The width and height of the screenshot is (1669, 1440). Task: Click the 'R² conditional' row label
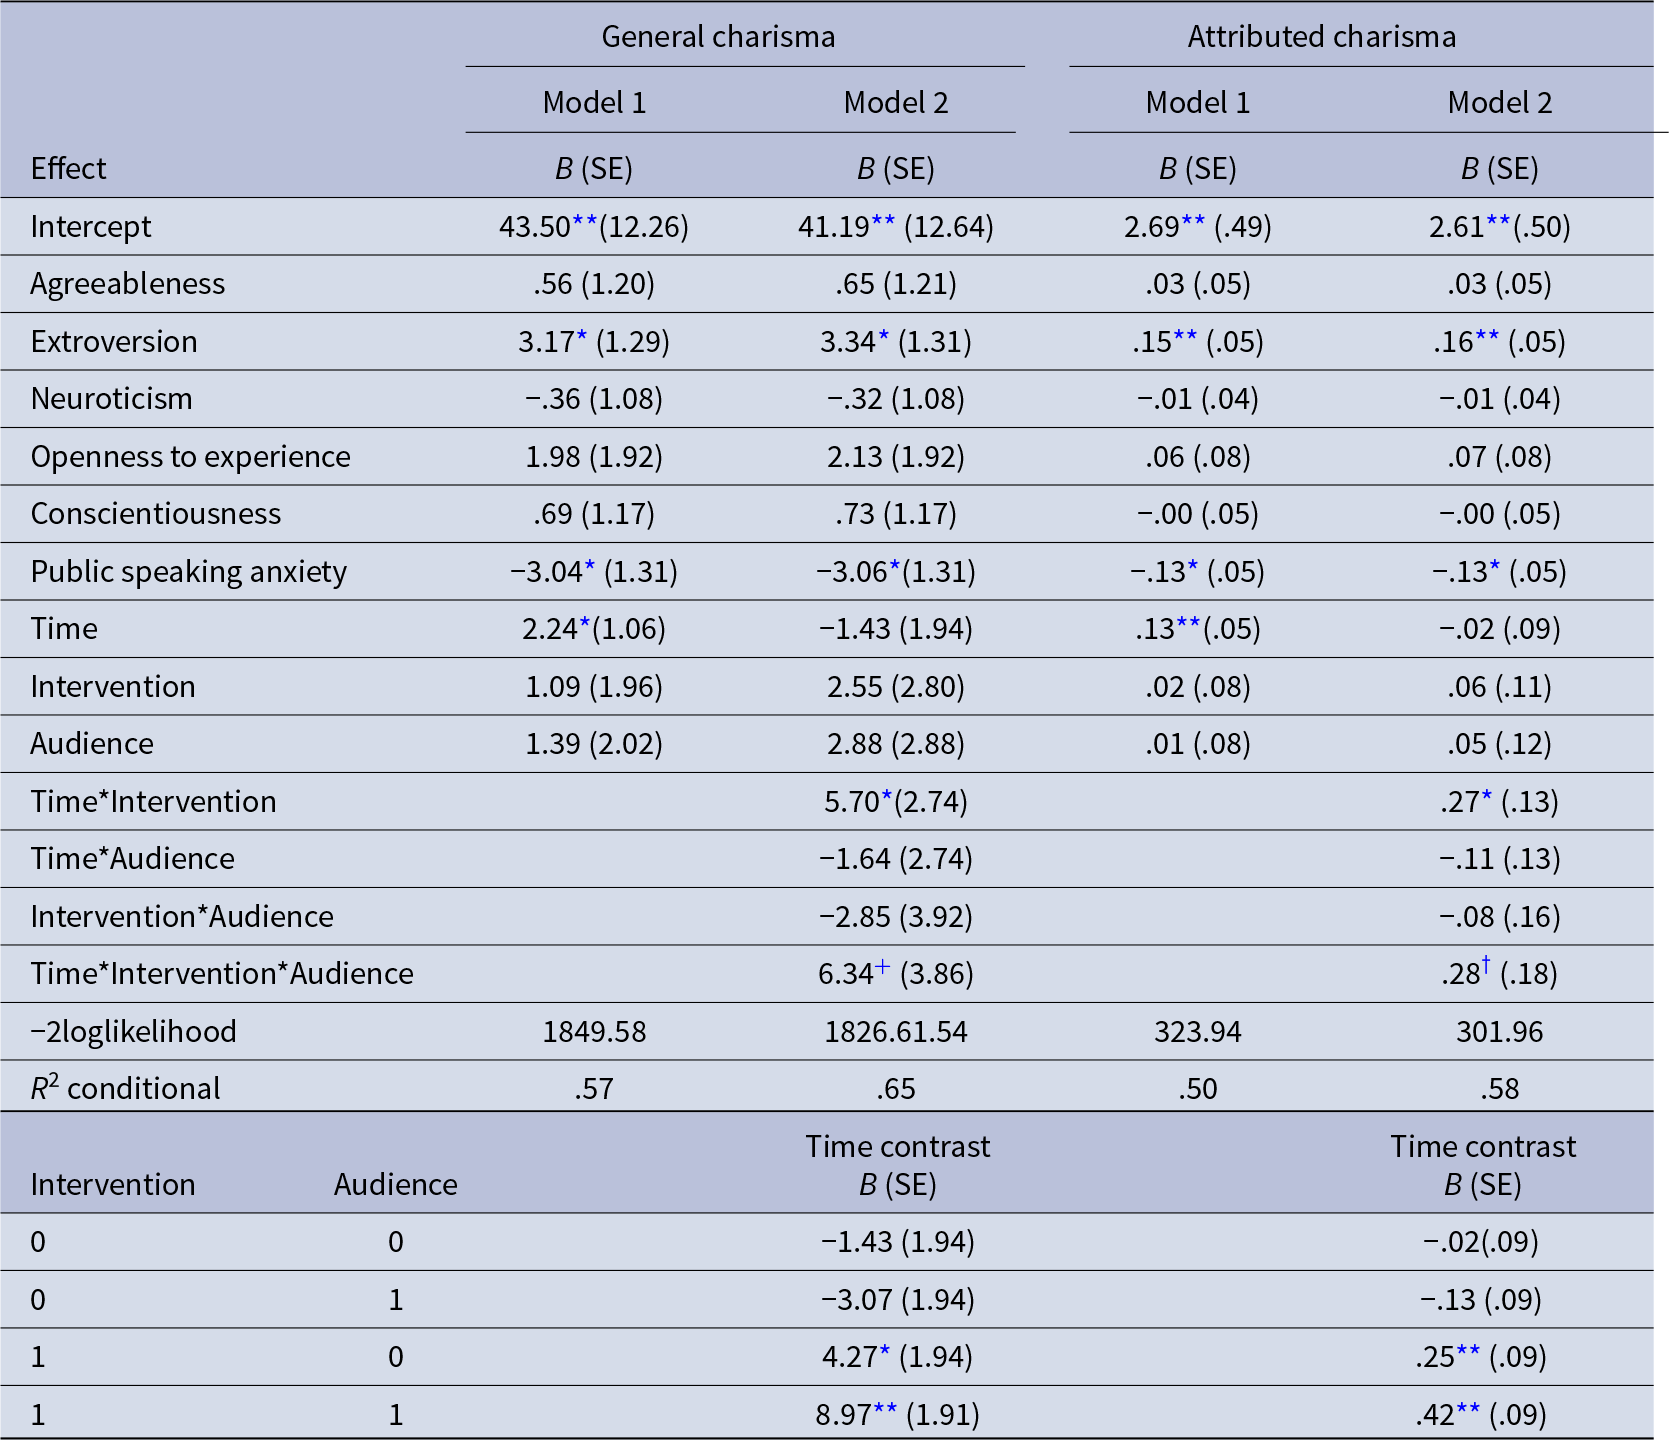[125, 1088]
